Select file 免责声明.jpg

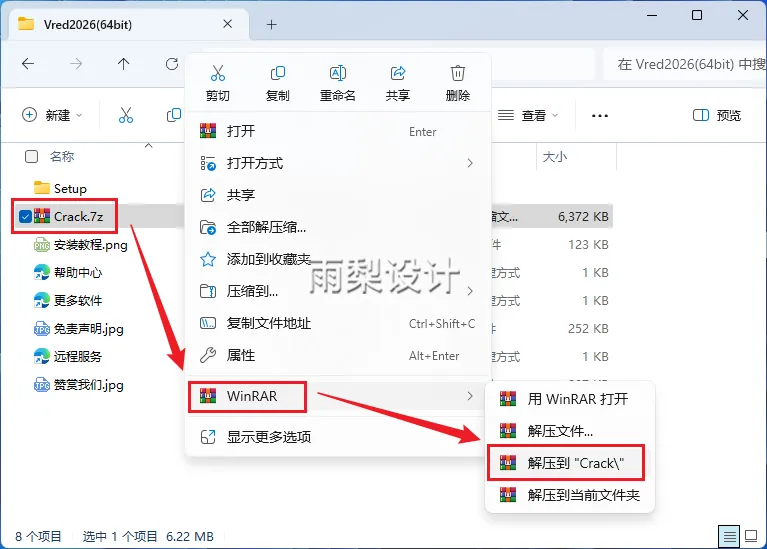79,328
